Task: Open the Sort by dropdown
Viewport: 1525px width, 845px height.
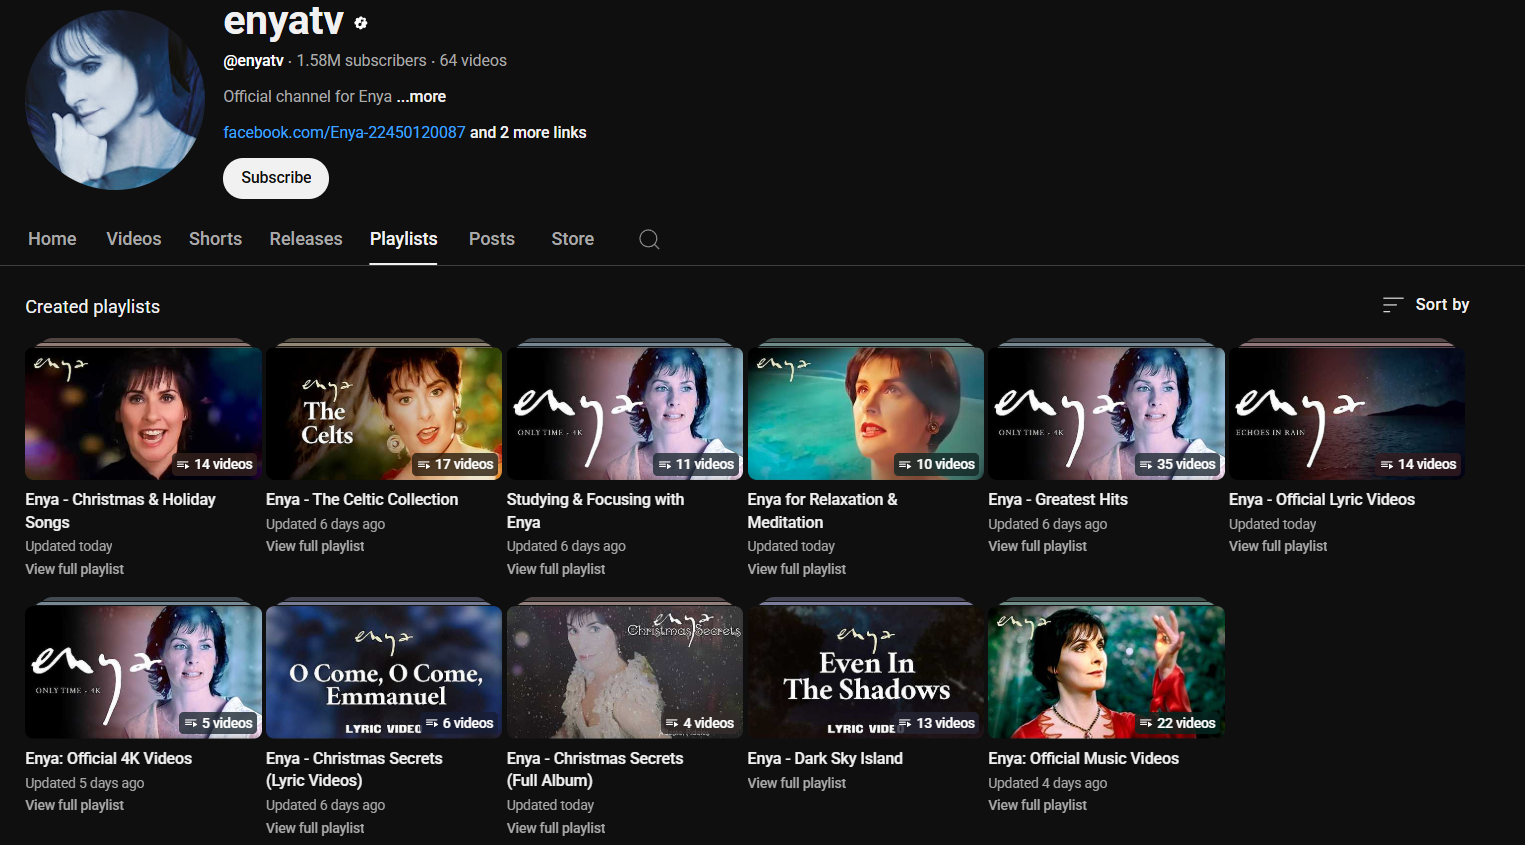Action: click(x=1426, y=305)
